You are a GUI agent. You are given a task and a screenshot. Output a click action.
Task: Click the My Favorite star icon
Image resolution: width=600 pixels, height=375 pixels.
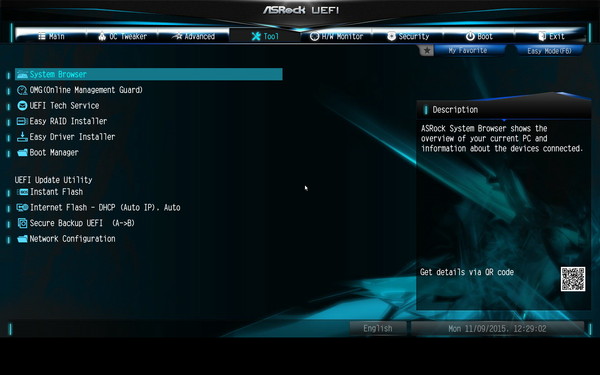point(427,51)
